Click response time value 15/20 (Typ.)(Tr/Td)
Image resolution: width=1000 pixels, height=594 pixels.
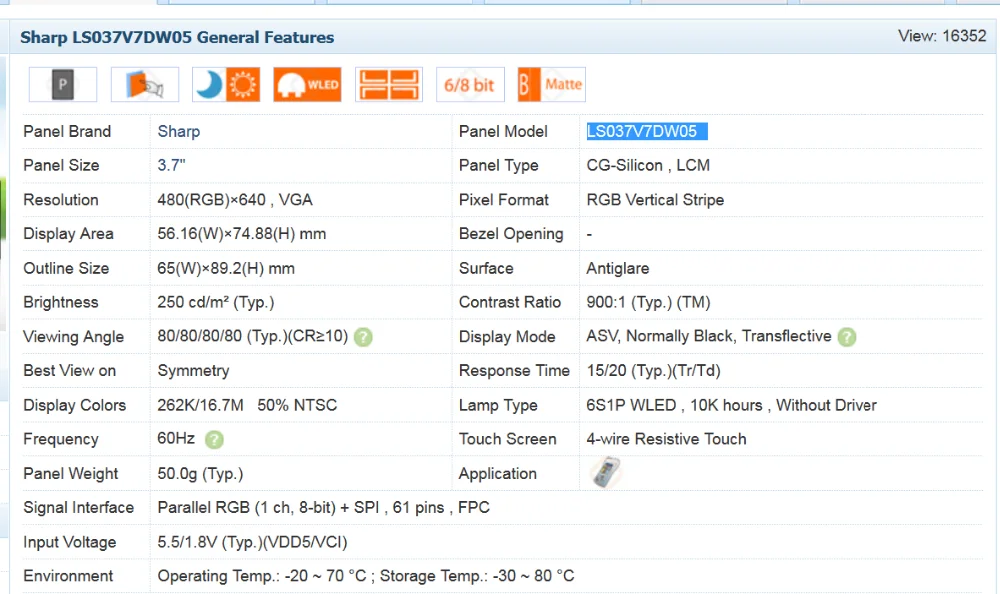coord(653,371)
